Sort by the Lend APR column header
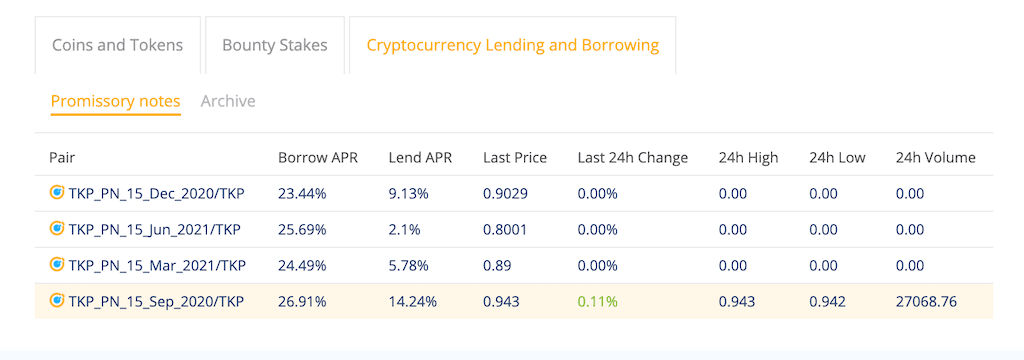 click(420, 157)
